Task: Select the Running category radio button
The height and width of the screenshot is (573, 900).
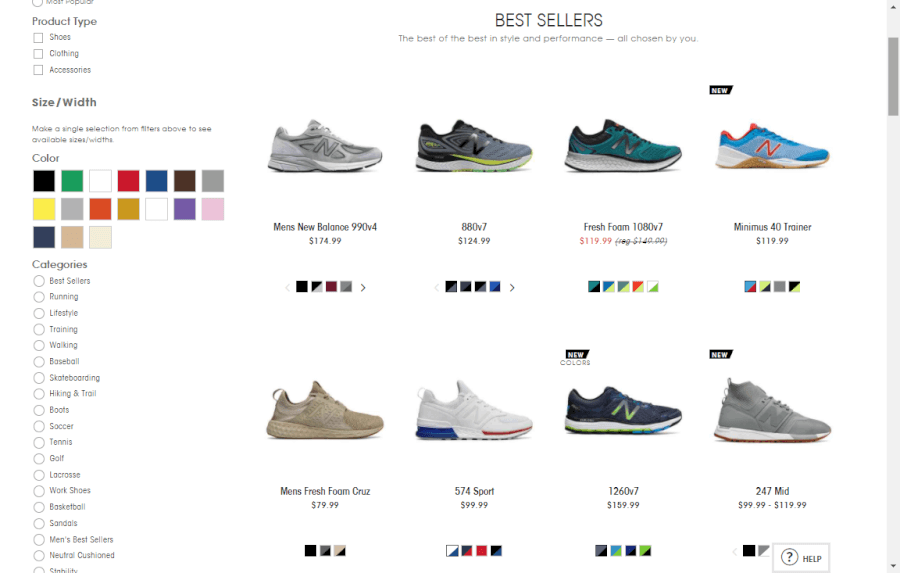Action: [x=38, y=297]
